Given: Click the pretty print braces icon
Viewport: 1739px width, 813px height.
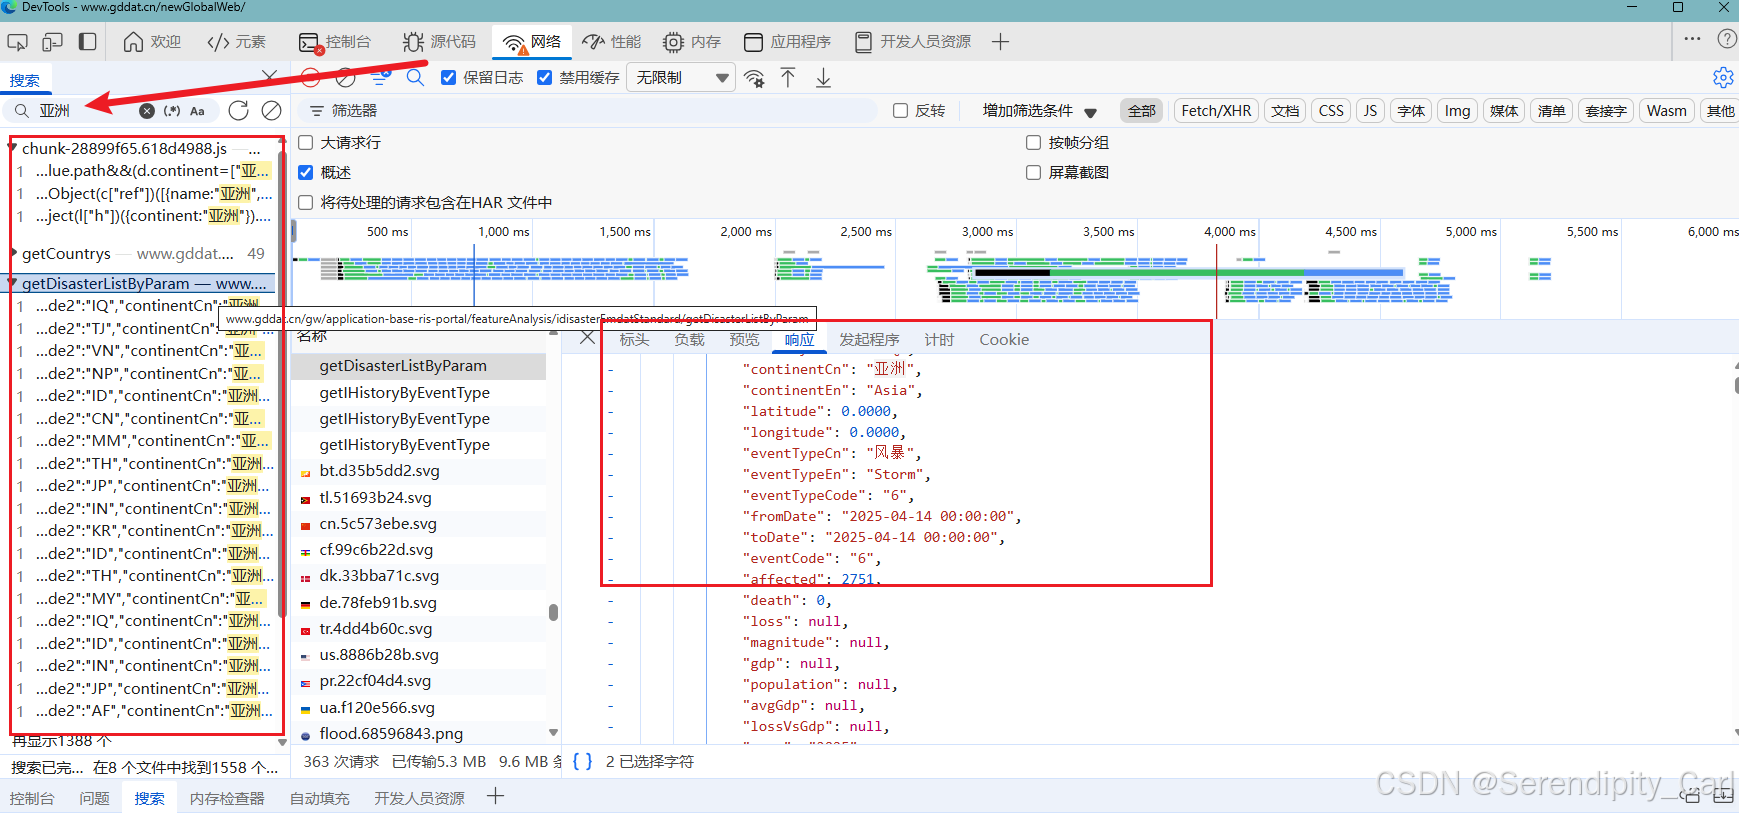Looking at the screenshot, I should pyautogui.click(x=582, y=761).
